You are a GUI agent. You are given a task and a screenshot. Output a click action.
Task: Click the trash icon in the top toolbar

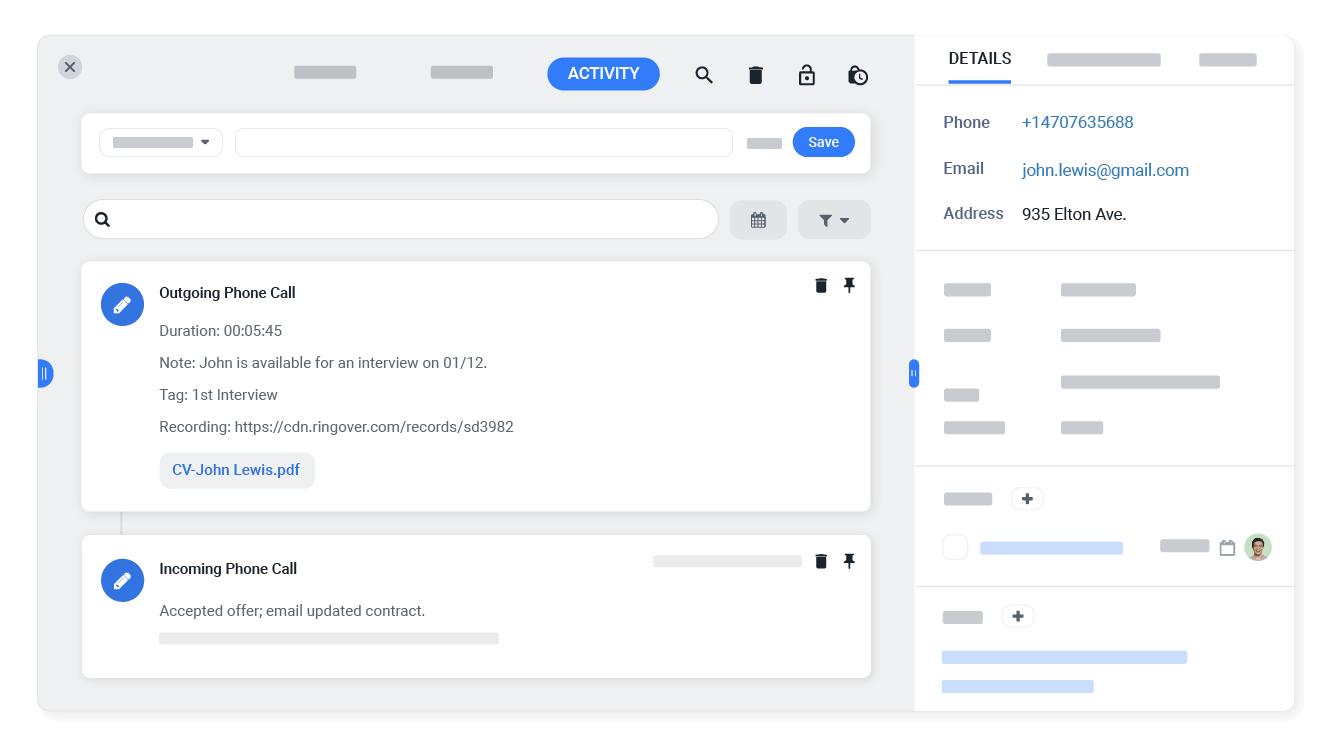pos(755,75)
